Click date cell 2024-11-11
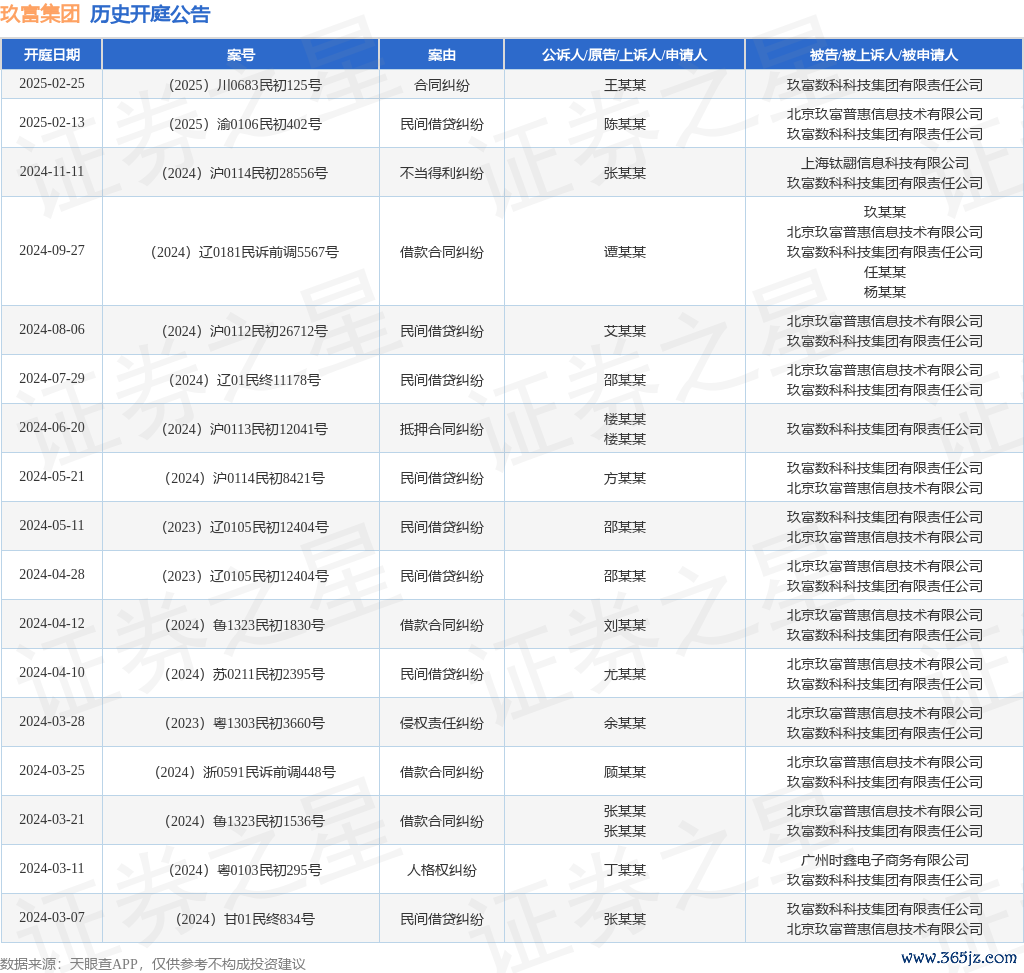The width and height of the screenshot is (1024, 973). (52, 172)
